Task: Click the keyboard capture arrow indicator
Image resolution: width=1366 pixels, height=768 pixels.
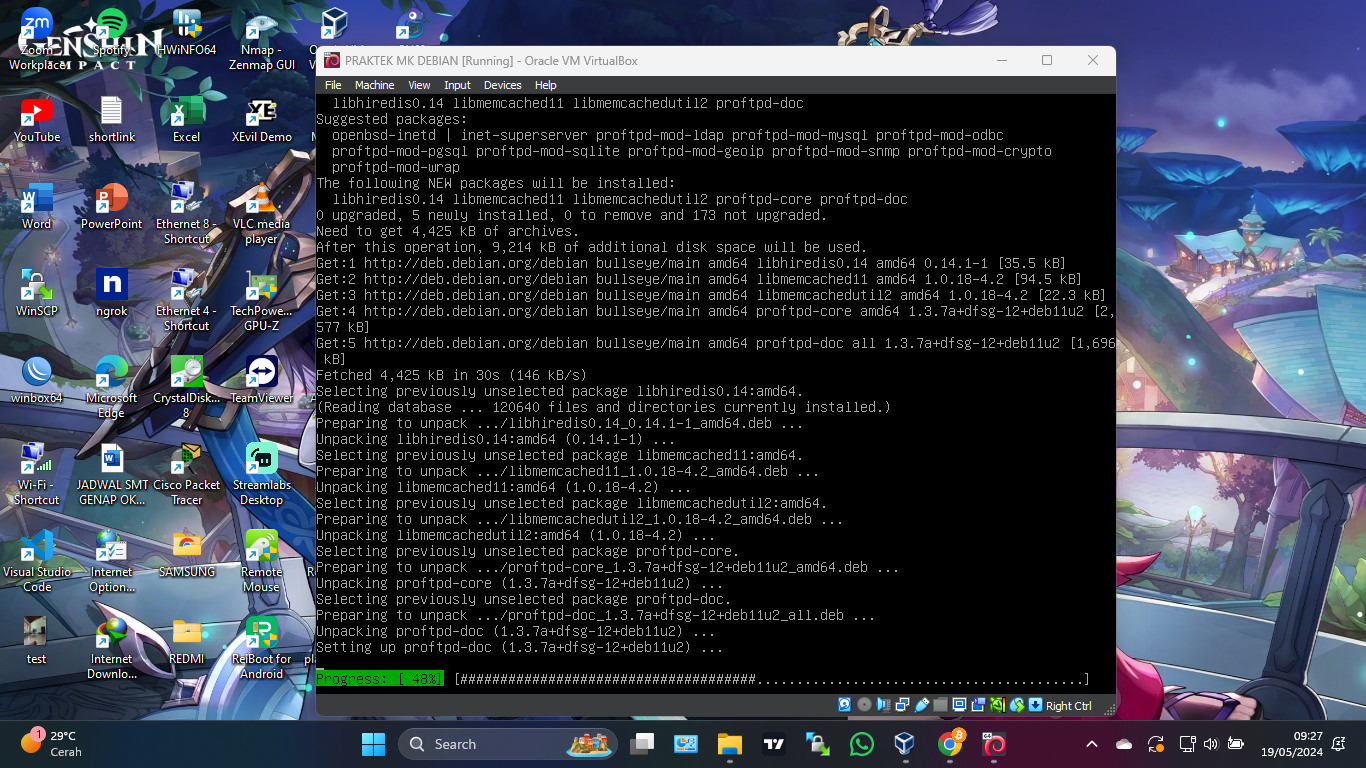Action: 1036,705
